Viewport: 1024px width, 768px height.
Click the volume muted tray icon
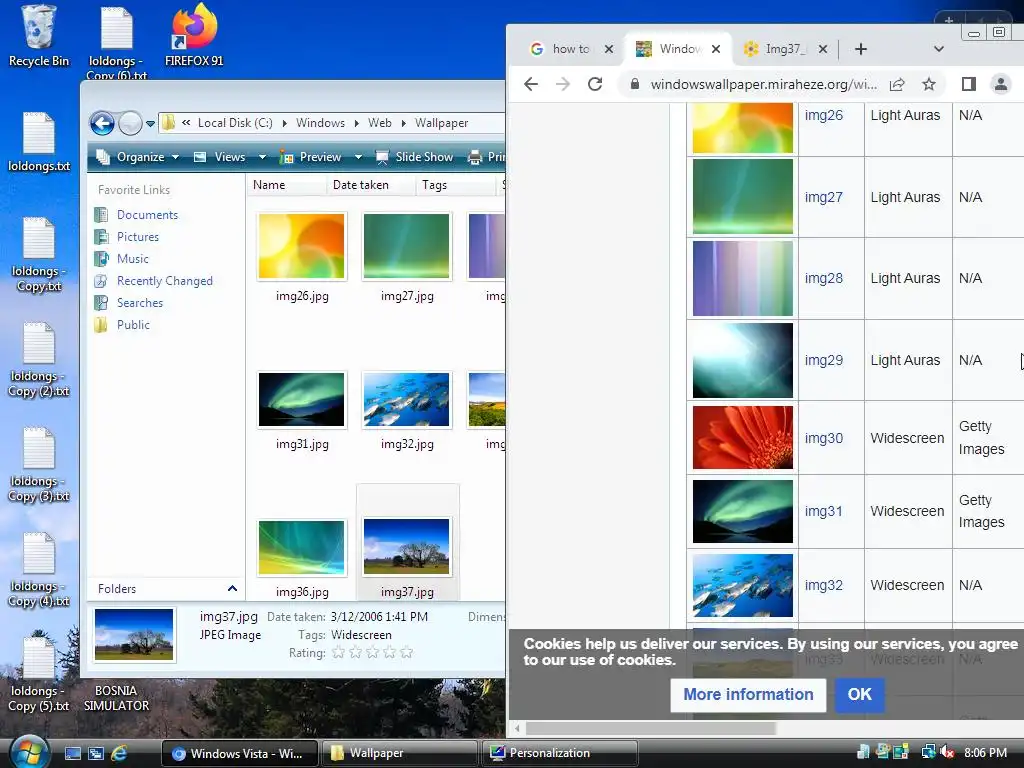click(946, 753)
